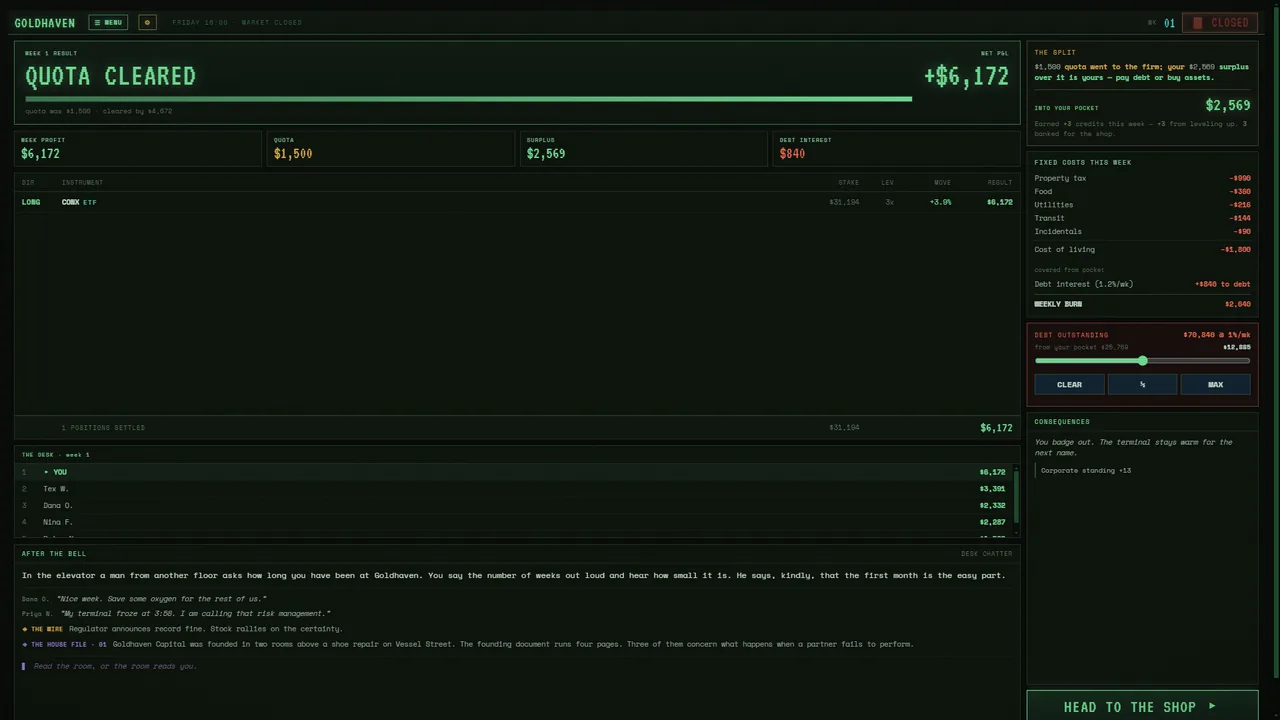1280x720 pixels.
Task: Open the Menu button
Action: pos(108,22)
